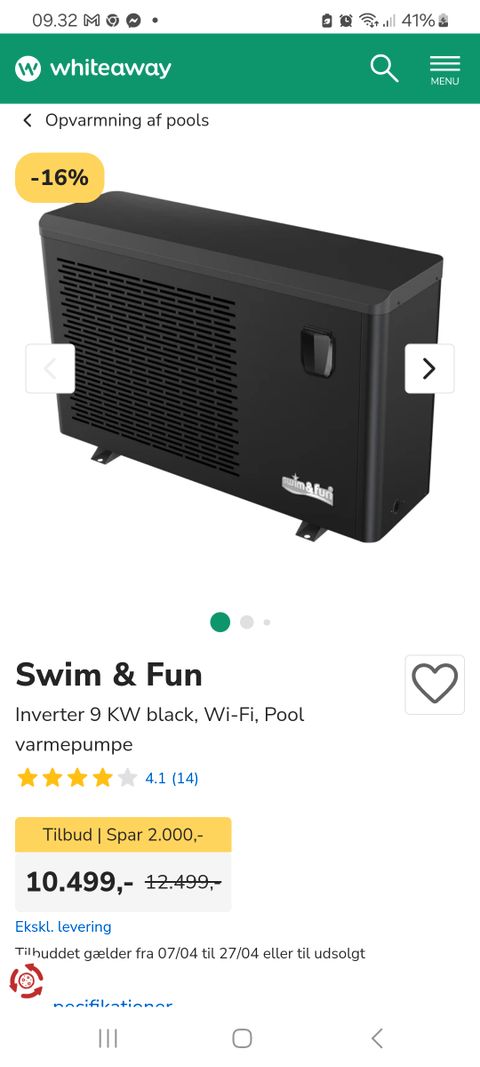Add product to wishlist heart

435,685
